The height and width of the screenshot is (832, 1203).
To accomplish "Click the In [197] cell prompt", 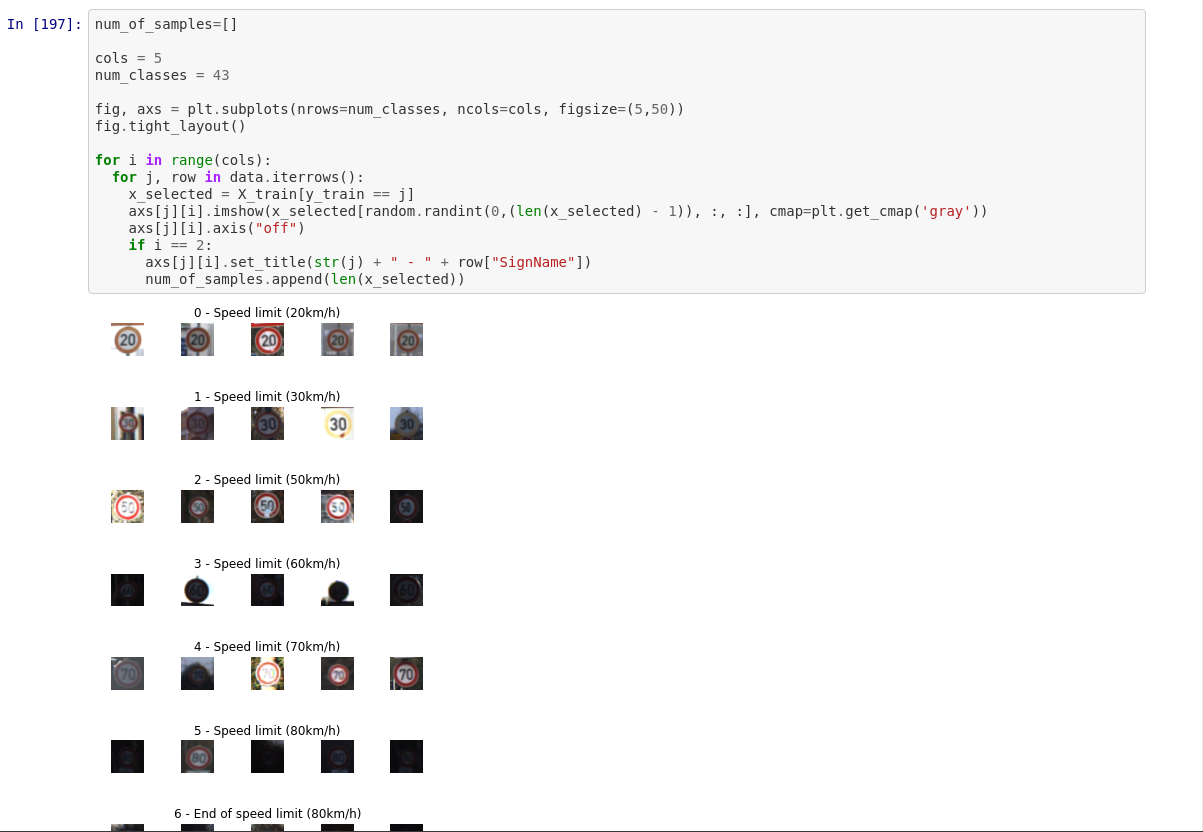I will [44, 24].
